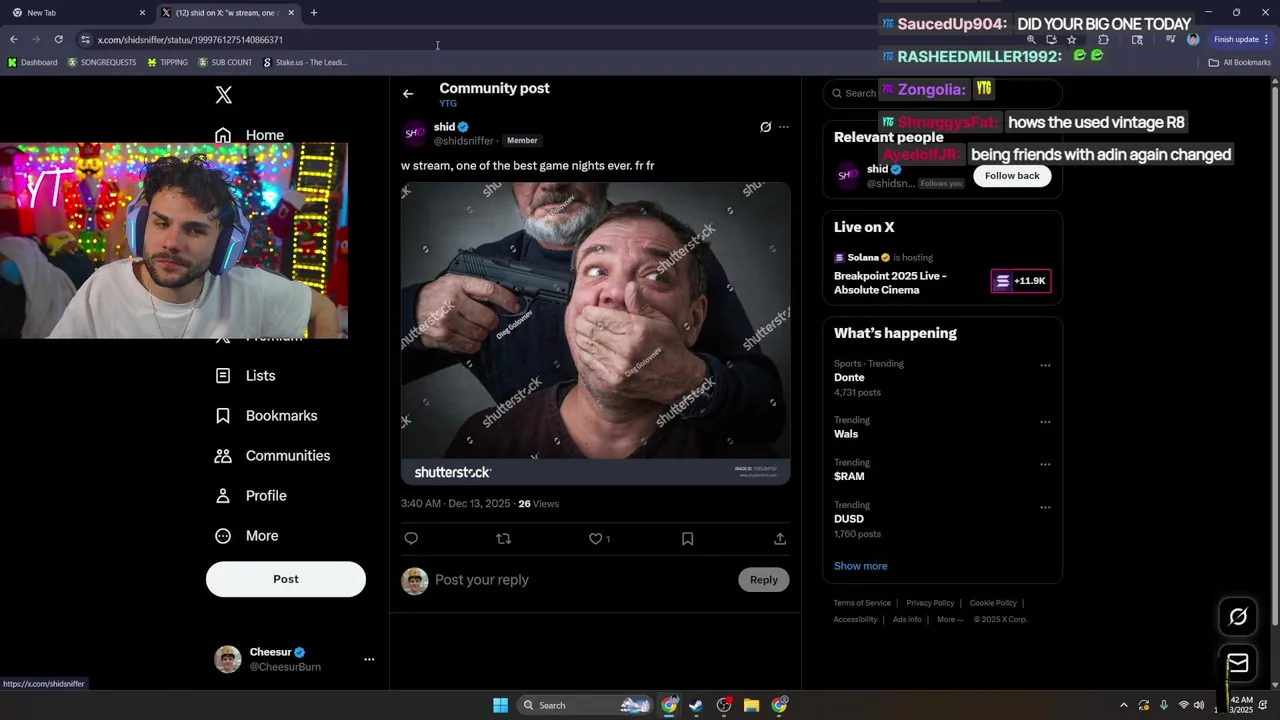Like the post with heart icon
This screenshot has width=1280, height=720.
(596, 538)
